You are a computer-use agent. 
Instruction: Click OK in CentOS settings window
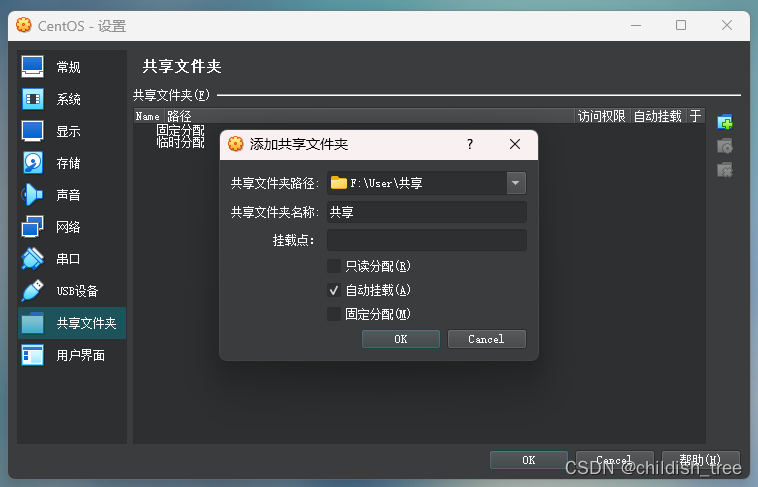coord(529,460)
